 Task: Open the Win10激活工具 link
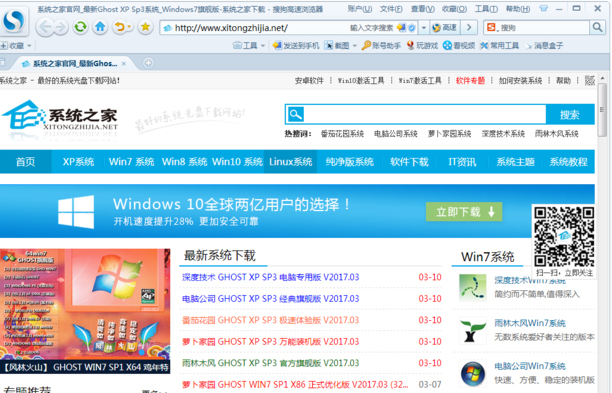click(361, 81)
